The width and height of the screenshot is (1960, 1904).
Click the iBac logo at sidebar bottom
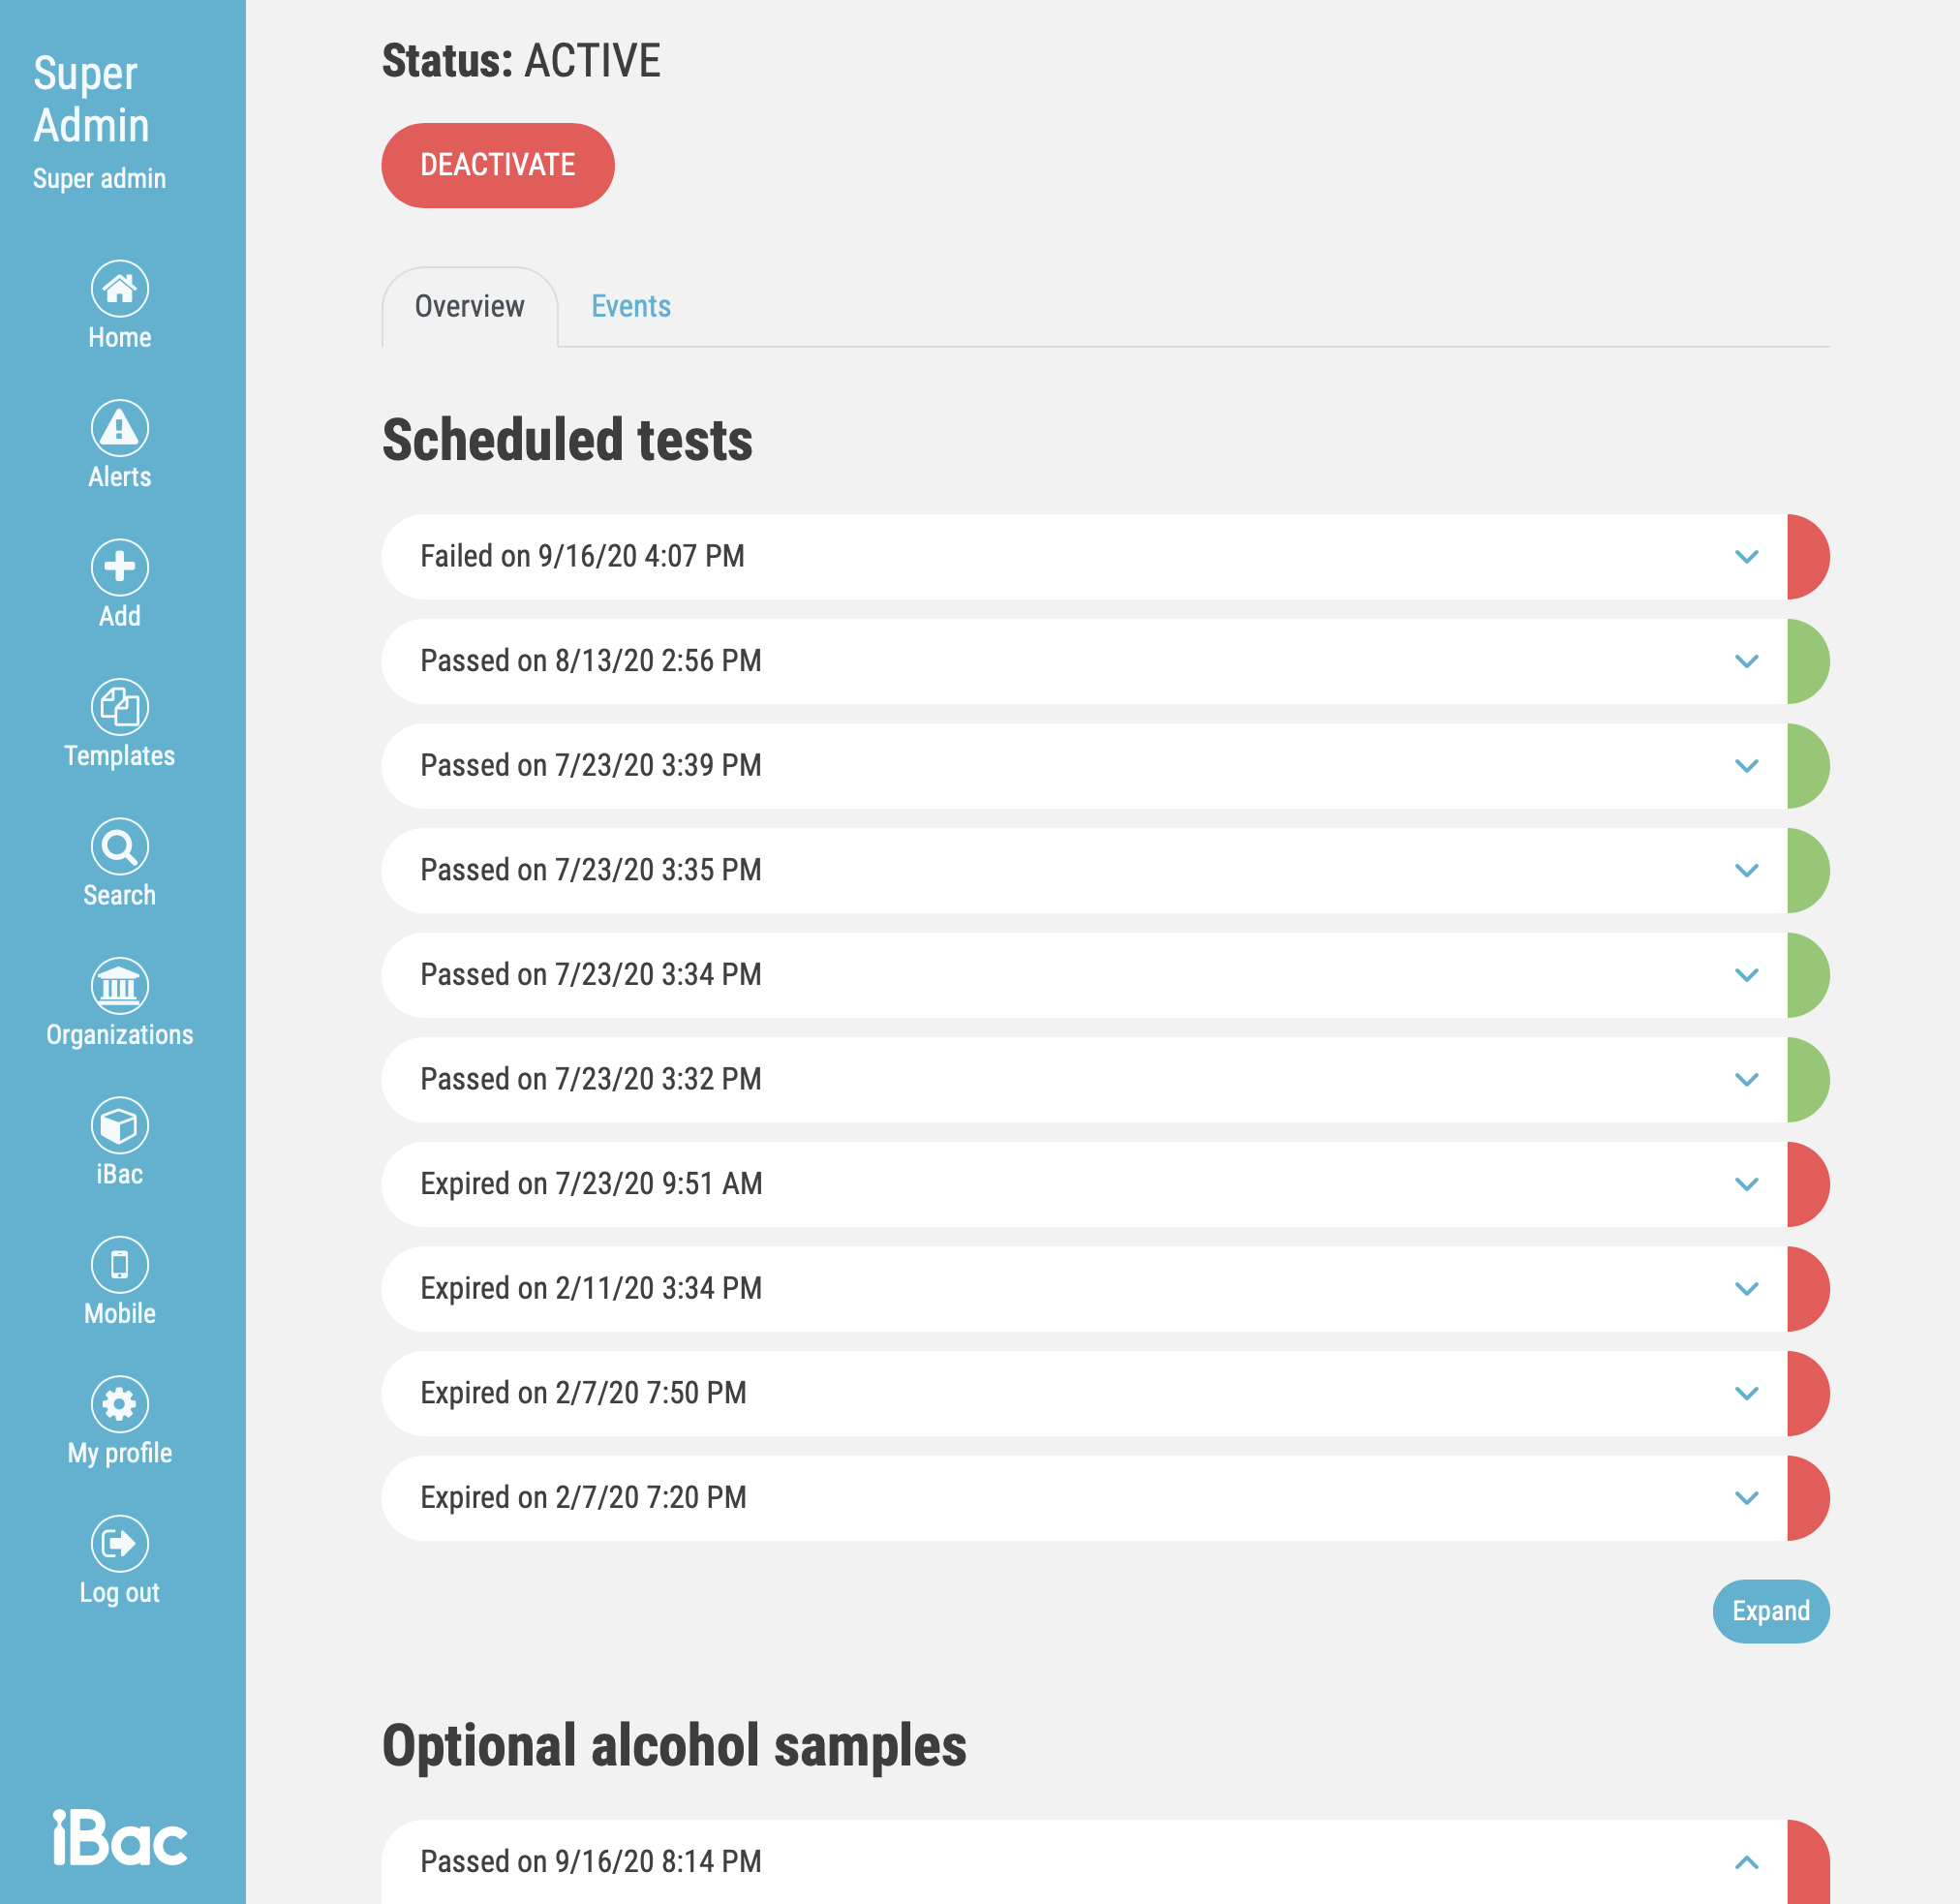(120, 1838)
